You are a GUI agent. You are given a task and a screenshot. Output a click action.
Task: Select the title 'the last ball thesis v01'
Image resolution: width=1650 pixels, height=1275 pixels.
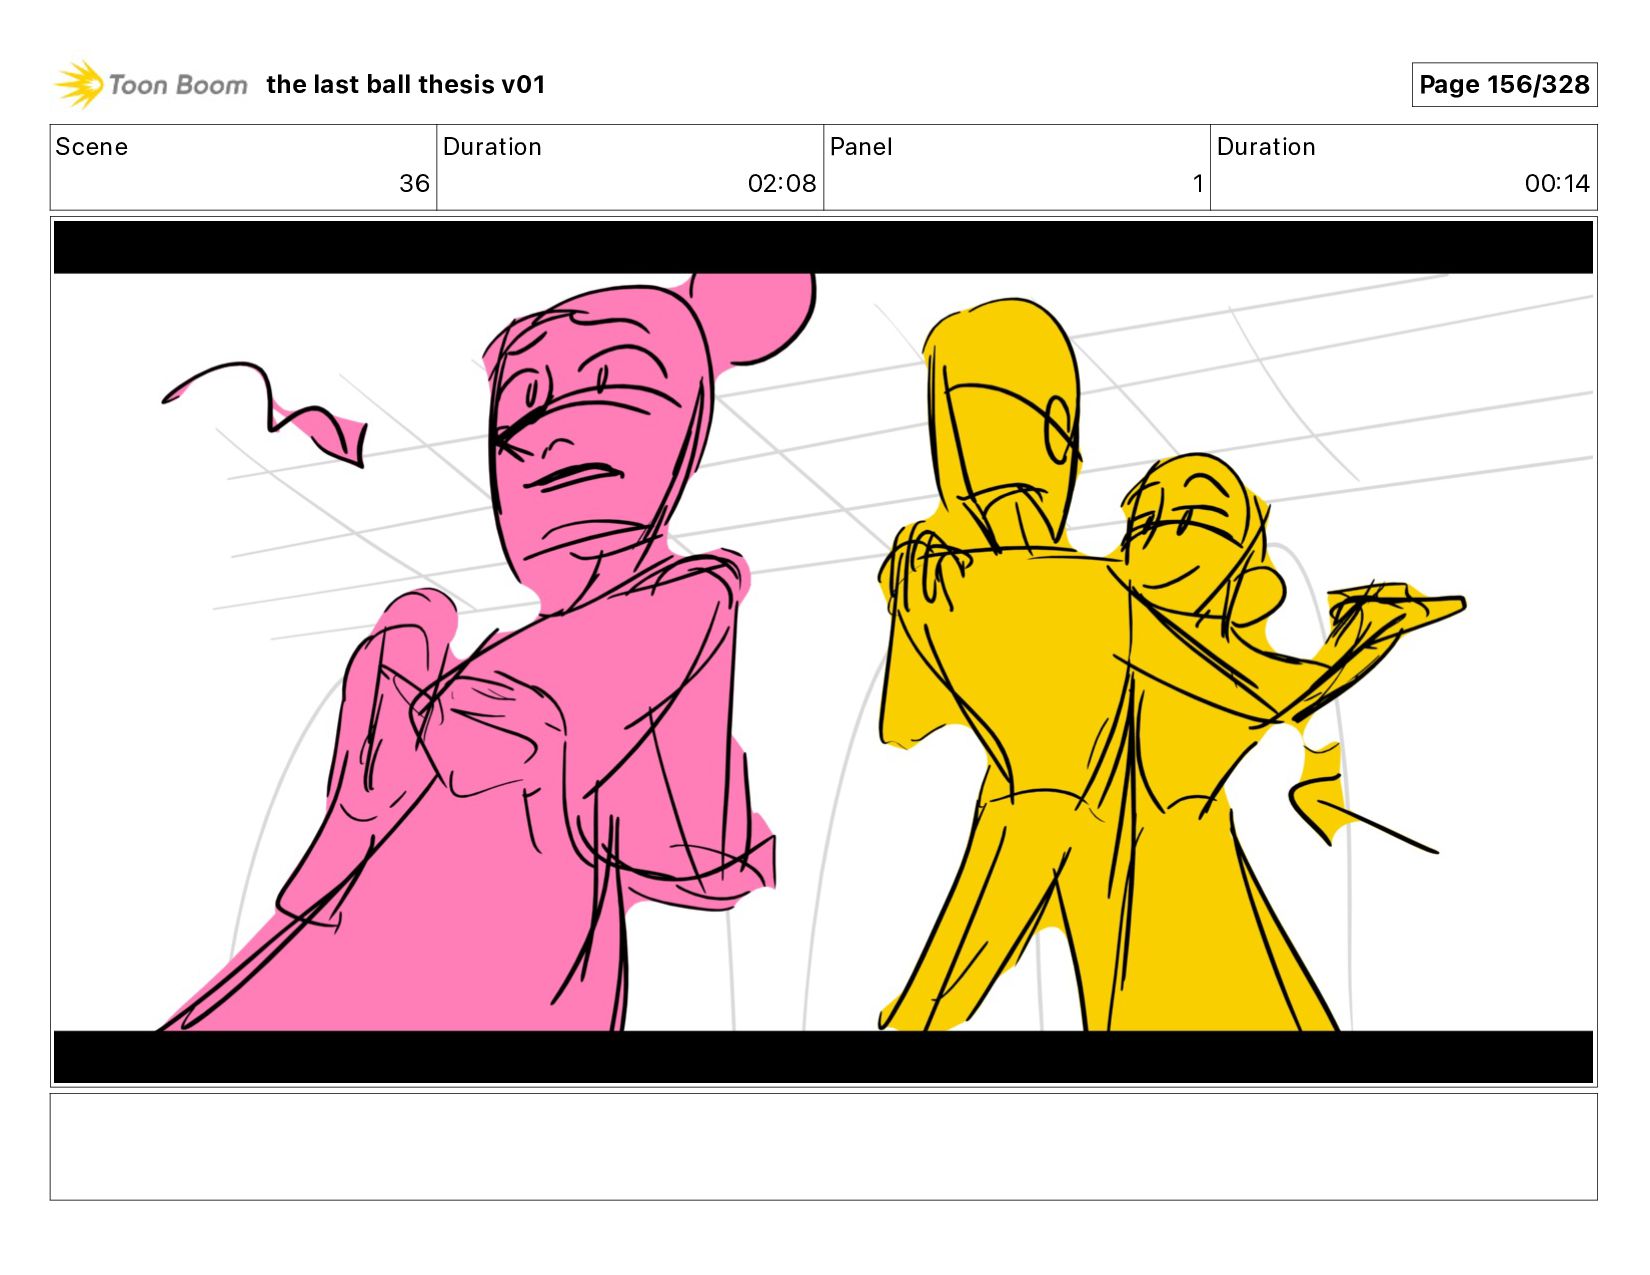[x=406, y=85]
